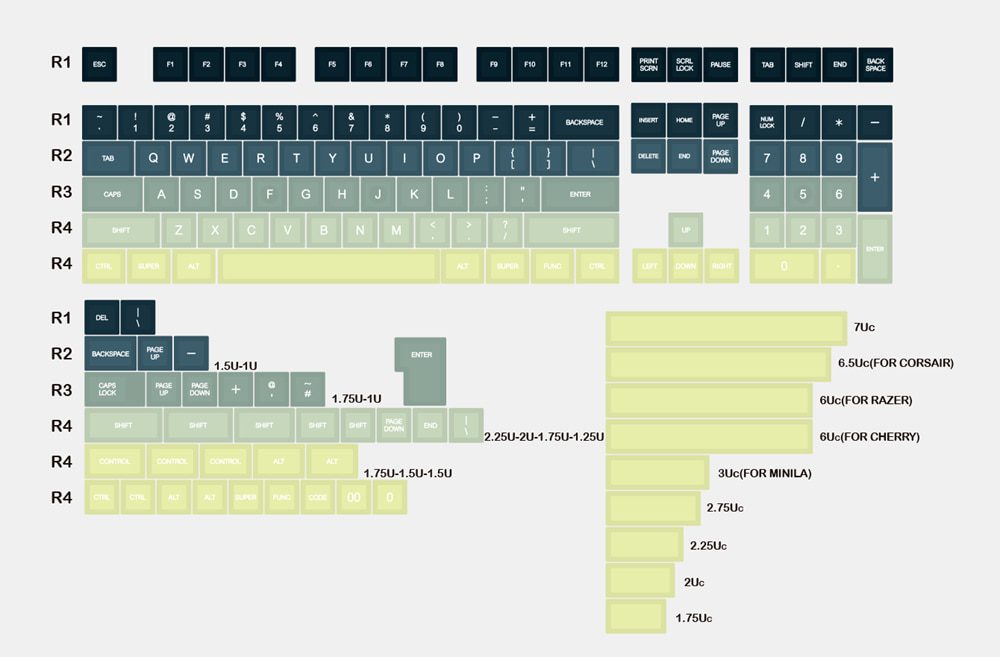Viewport: 1000px width, 657px height.
Task: Click the CODE keycap
Action: (317, 497)
